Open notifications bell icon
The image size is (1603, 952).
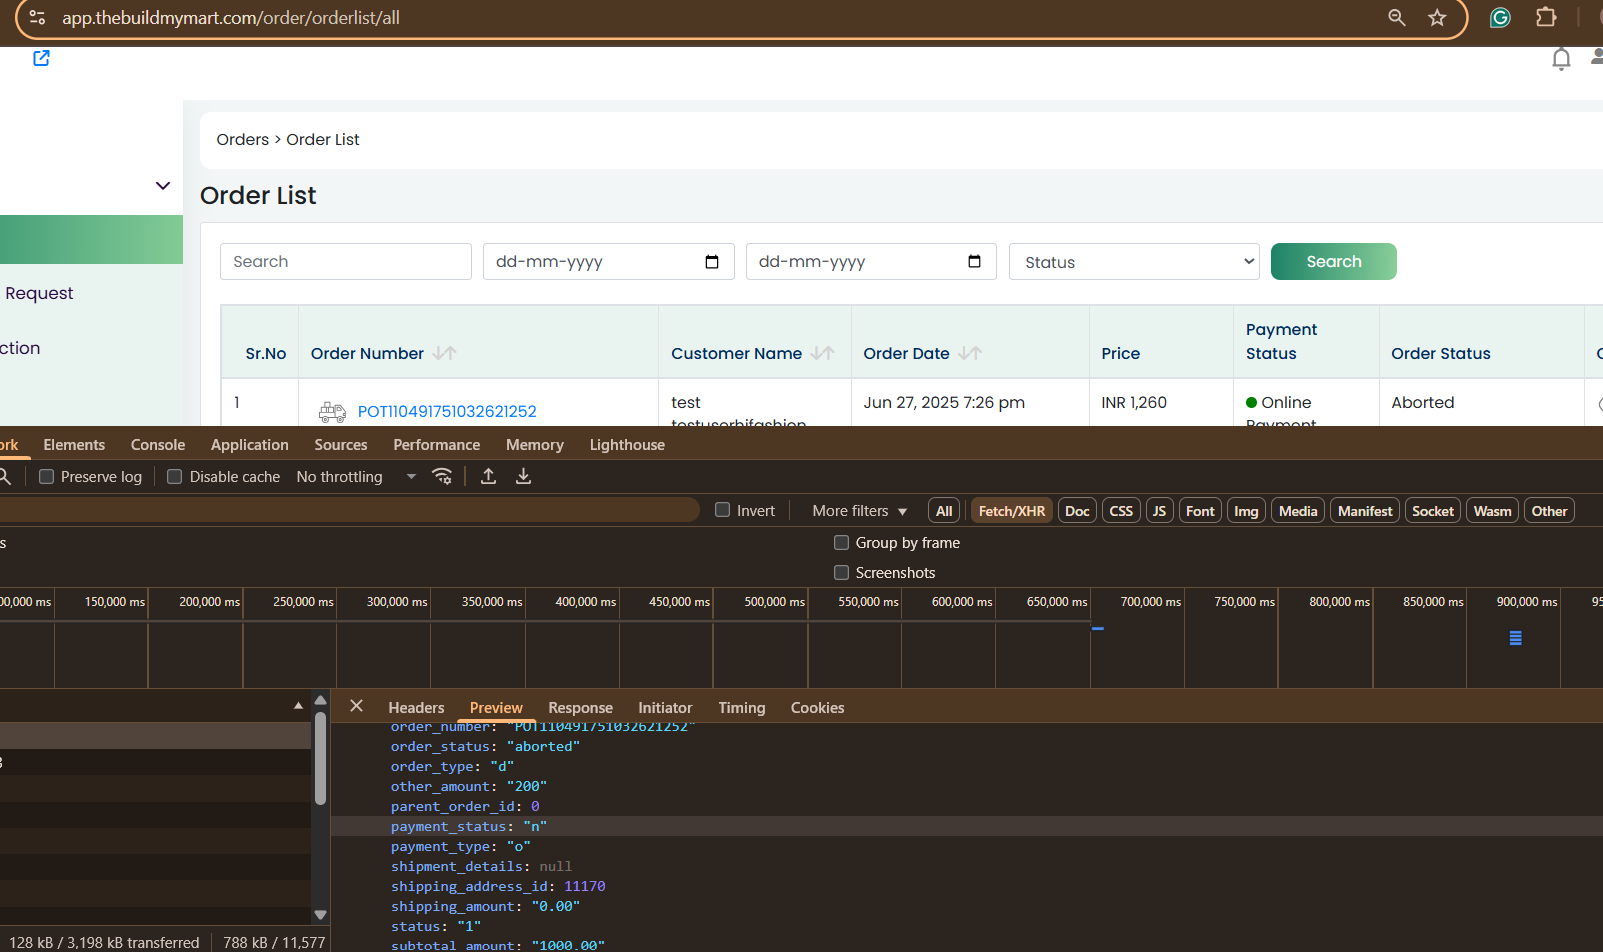click(x=1561, y=59)
